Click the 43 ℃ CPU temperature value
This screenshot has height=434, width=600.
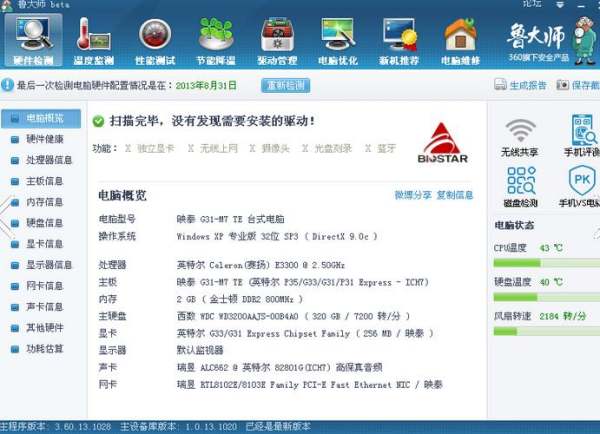551,248
